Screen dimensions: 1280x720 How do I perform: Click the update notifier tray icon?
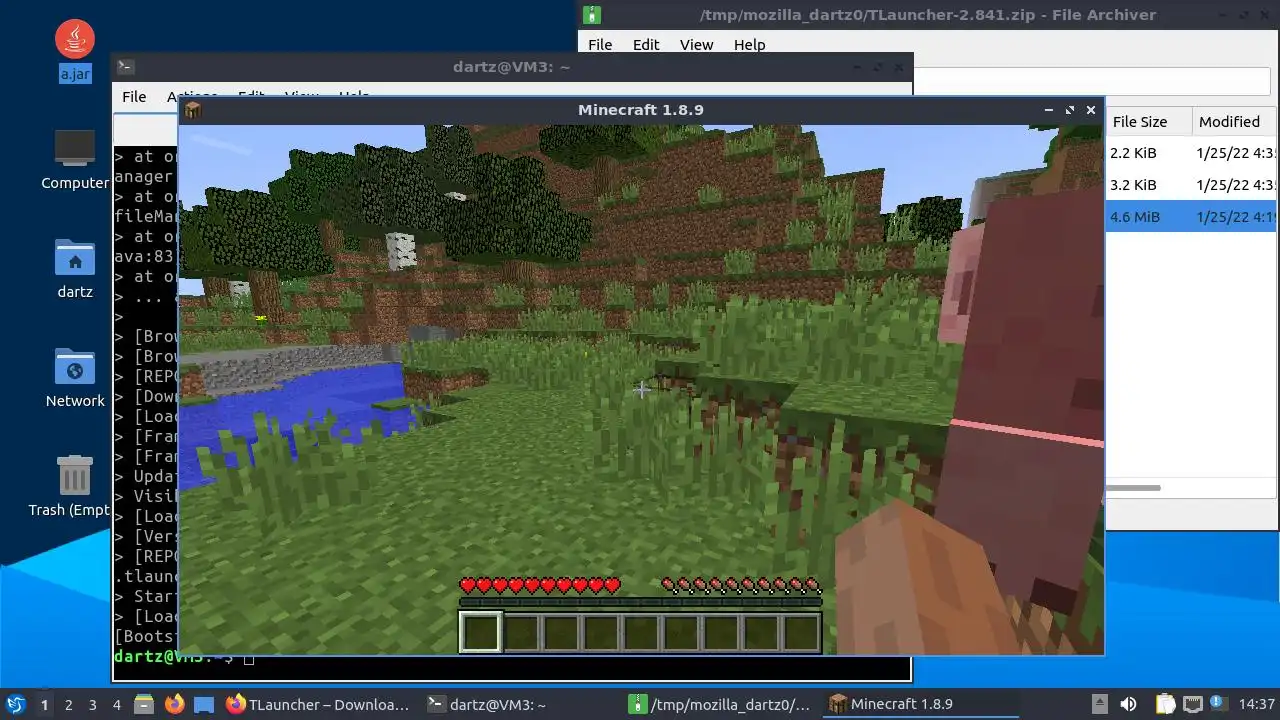(1218, 704)
